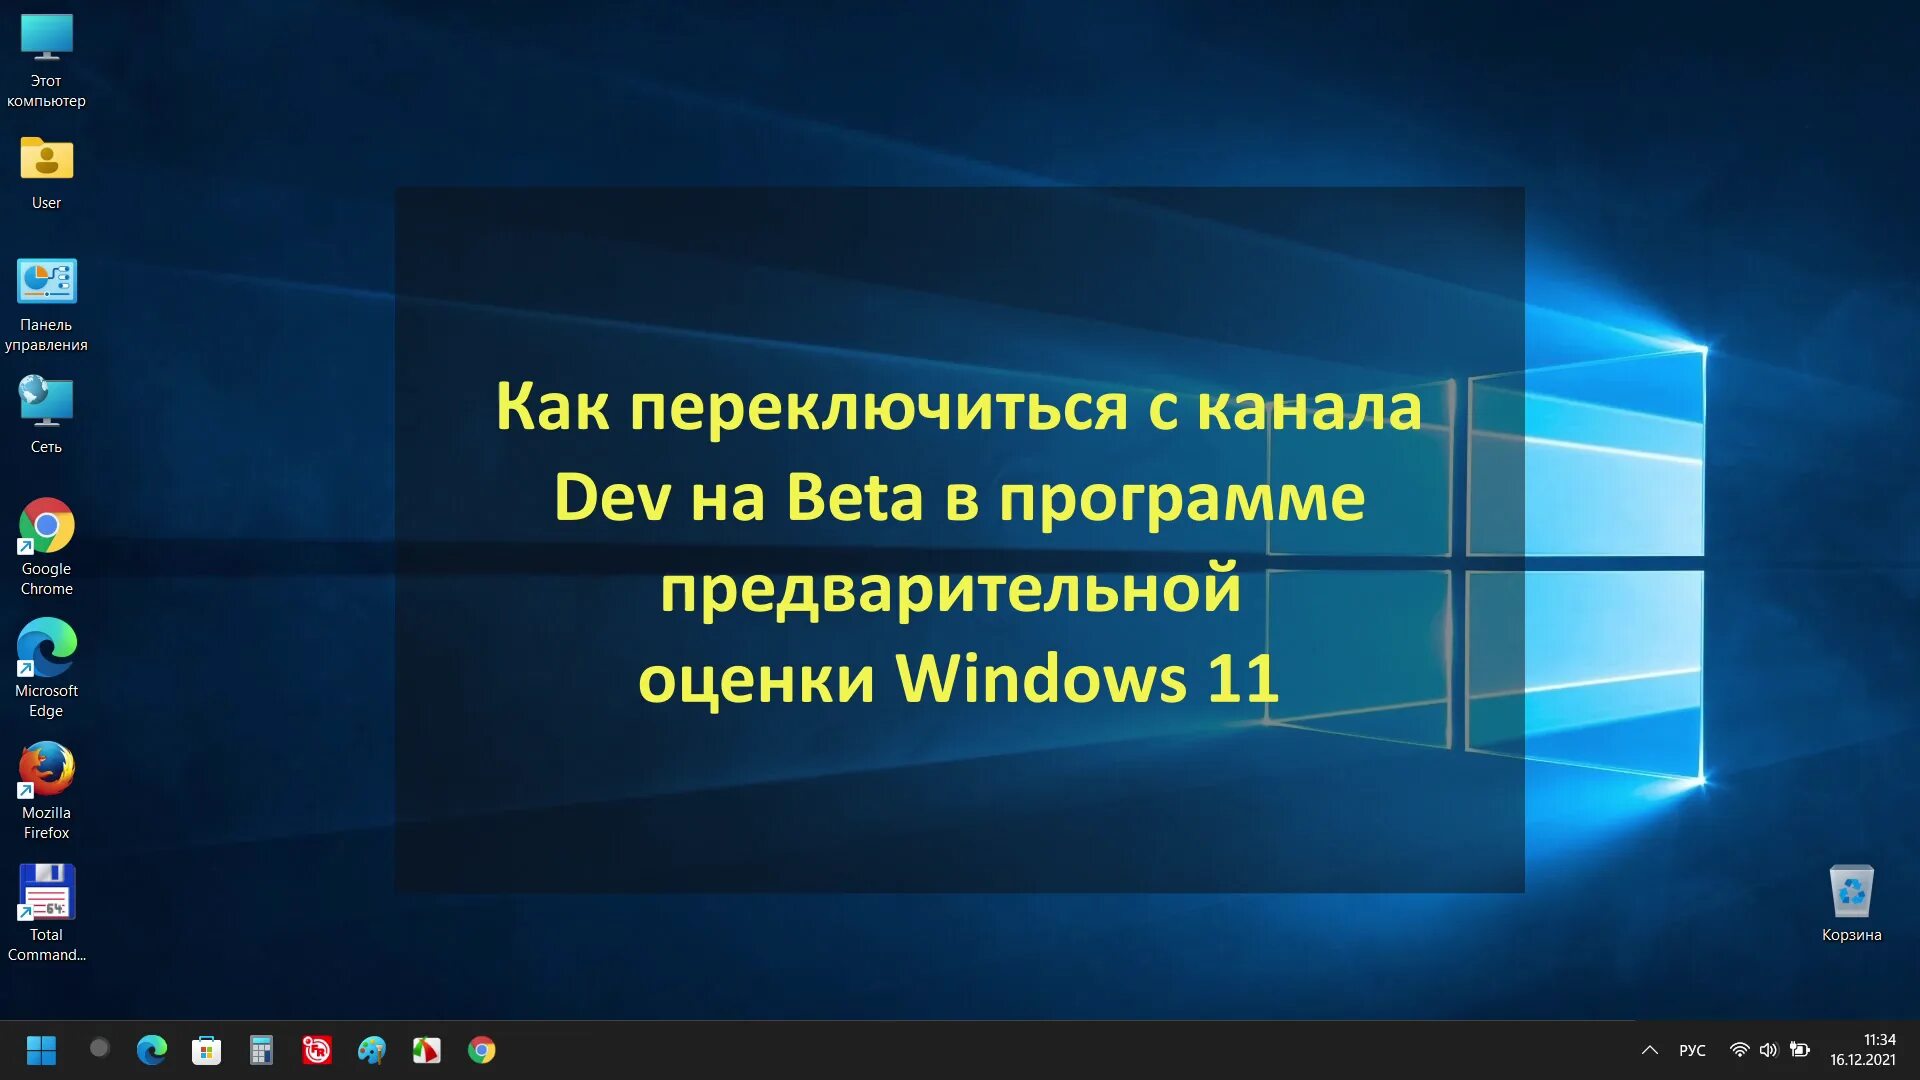Open User folder on desktop

46,157
